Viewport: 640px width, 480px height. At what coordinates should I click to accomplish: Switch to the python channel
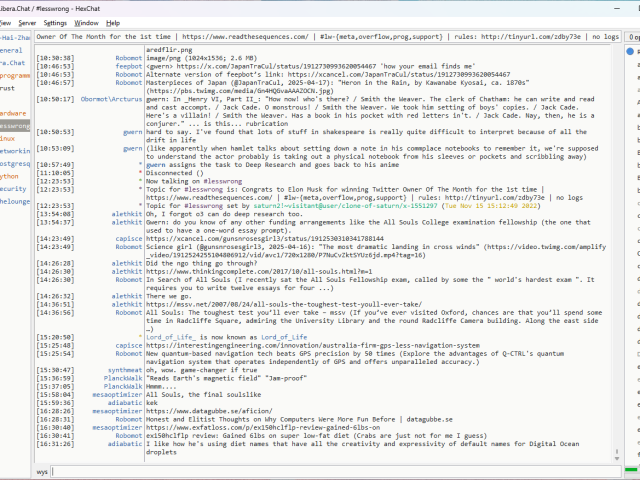[10, 175]
